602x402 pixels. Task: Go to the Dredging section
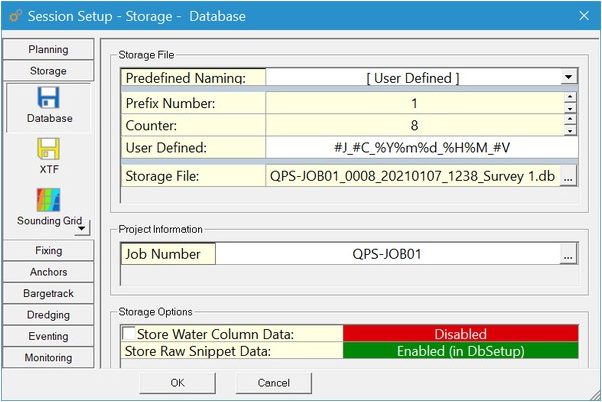(48, 315)
